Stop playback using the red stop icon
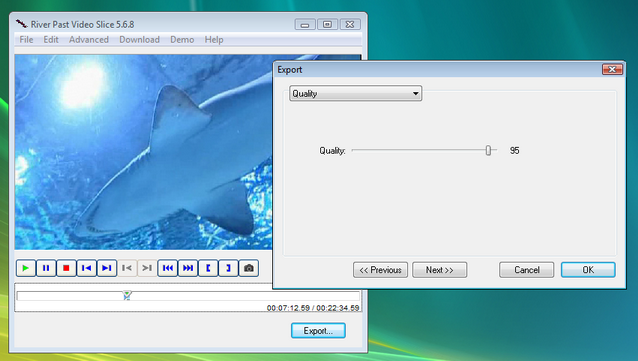638x361 pixels. click(x=66, y=268)
